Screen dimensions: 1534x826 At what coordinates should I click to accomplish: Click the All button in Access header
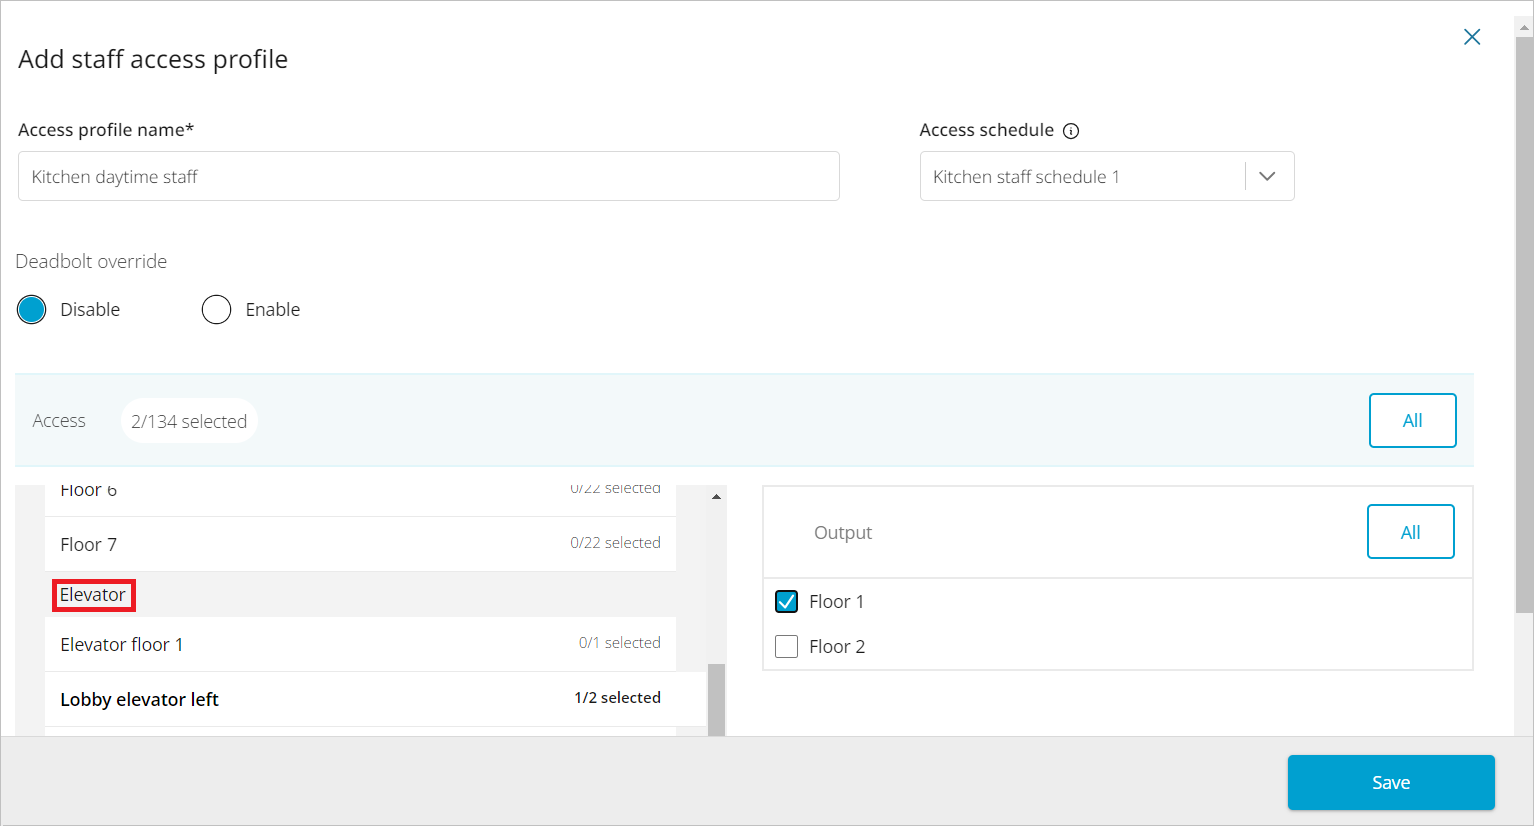(x=1412, y=421)
